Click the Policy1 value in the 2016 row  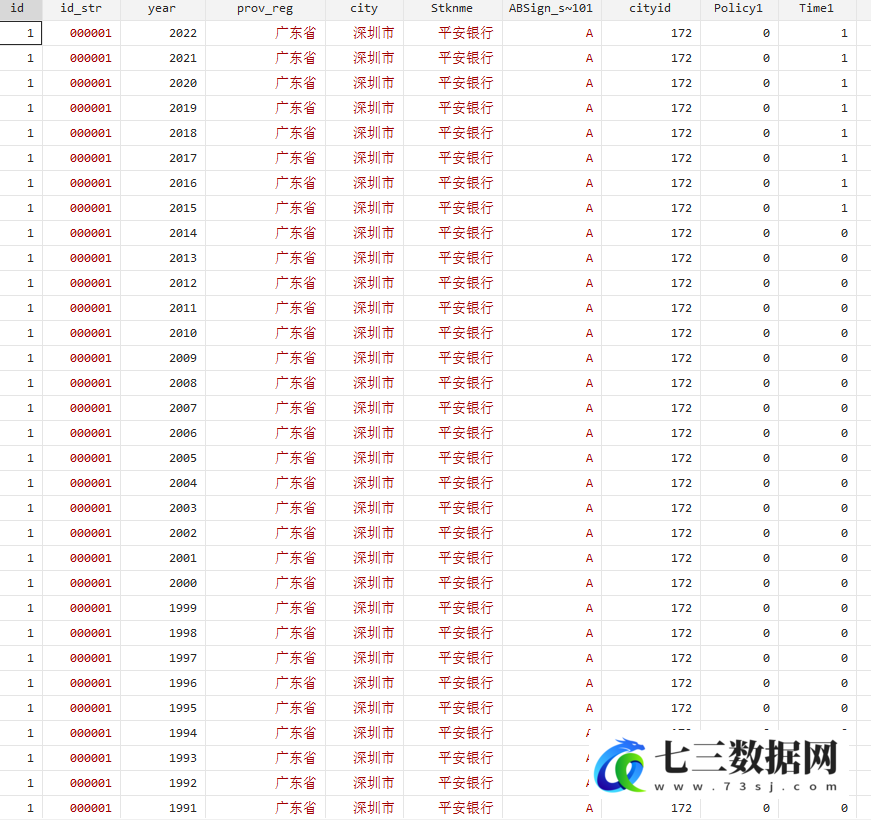[766, 183]
